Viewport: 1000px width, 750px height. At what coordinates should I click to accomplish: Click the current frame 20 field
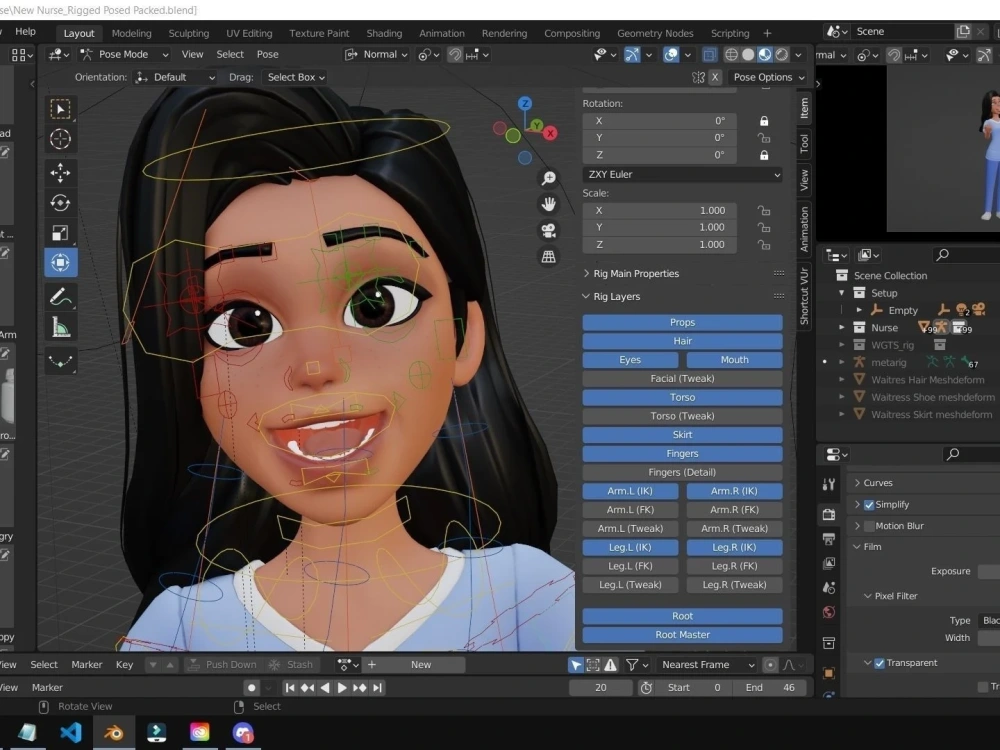pos(600,688)
